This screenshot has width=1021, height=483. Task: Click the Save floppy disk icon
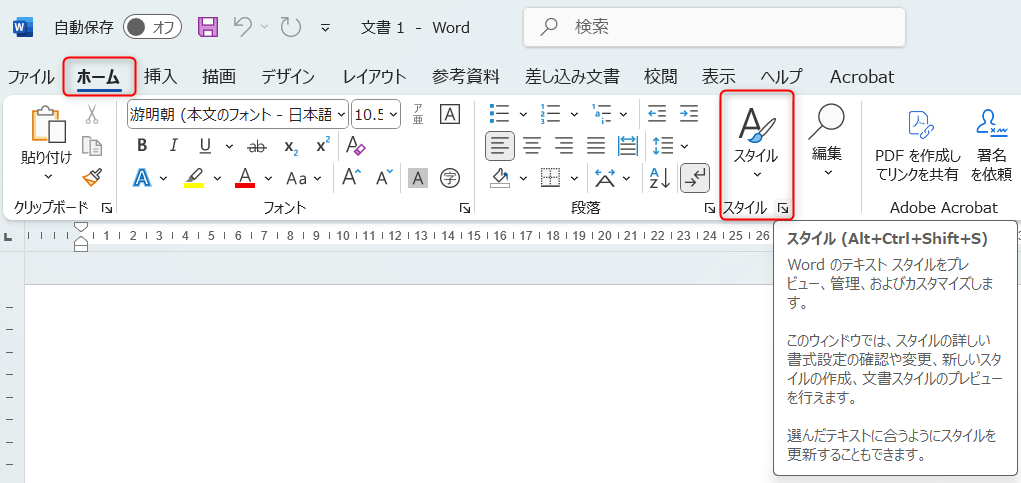[x=208, y=27]
